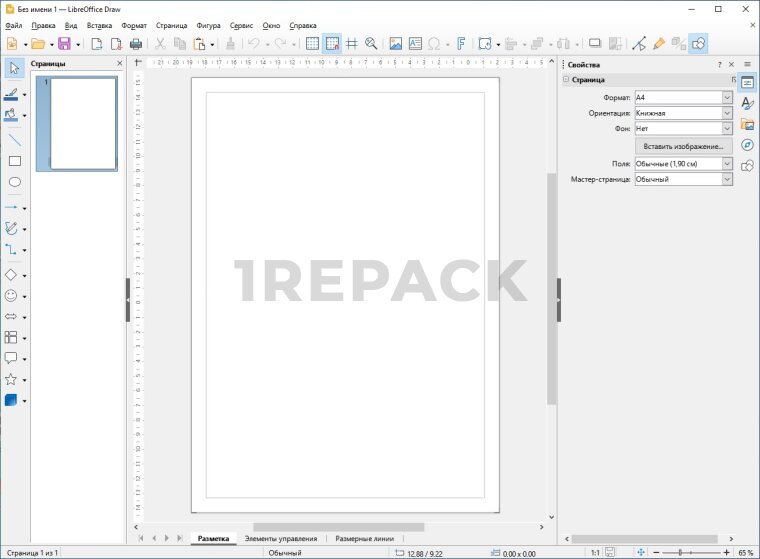Open the Gallery sidebar panel icon

coord(747,125)
